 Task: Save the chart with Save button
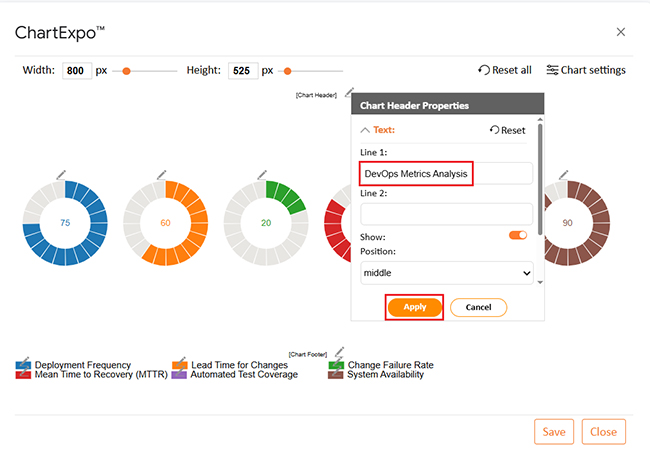point(554,432)
